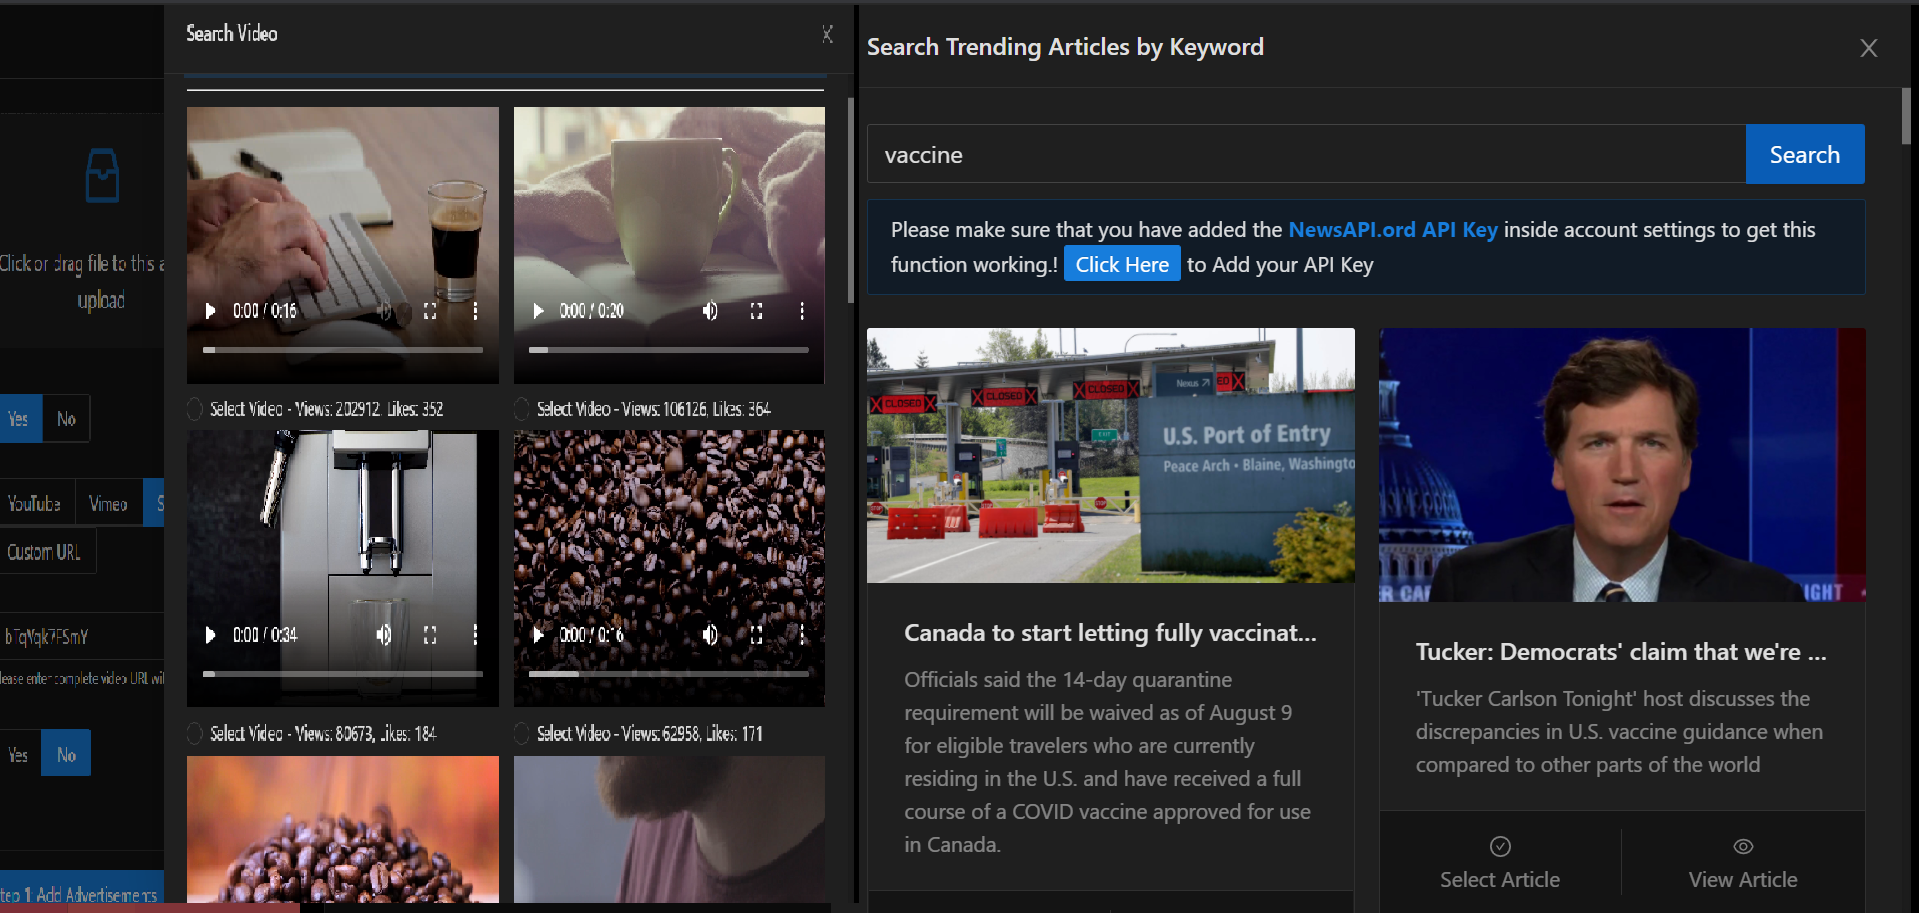
Task: Click the file upload icon
Action: pos(102,176)
